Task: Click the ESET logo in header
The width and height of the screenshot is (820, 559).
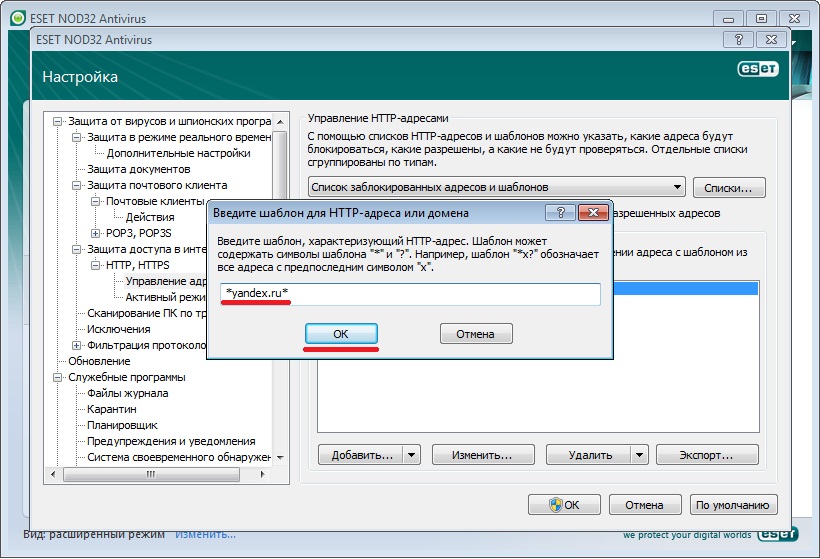Action: 758,69
